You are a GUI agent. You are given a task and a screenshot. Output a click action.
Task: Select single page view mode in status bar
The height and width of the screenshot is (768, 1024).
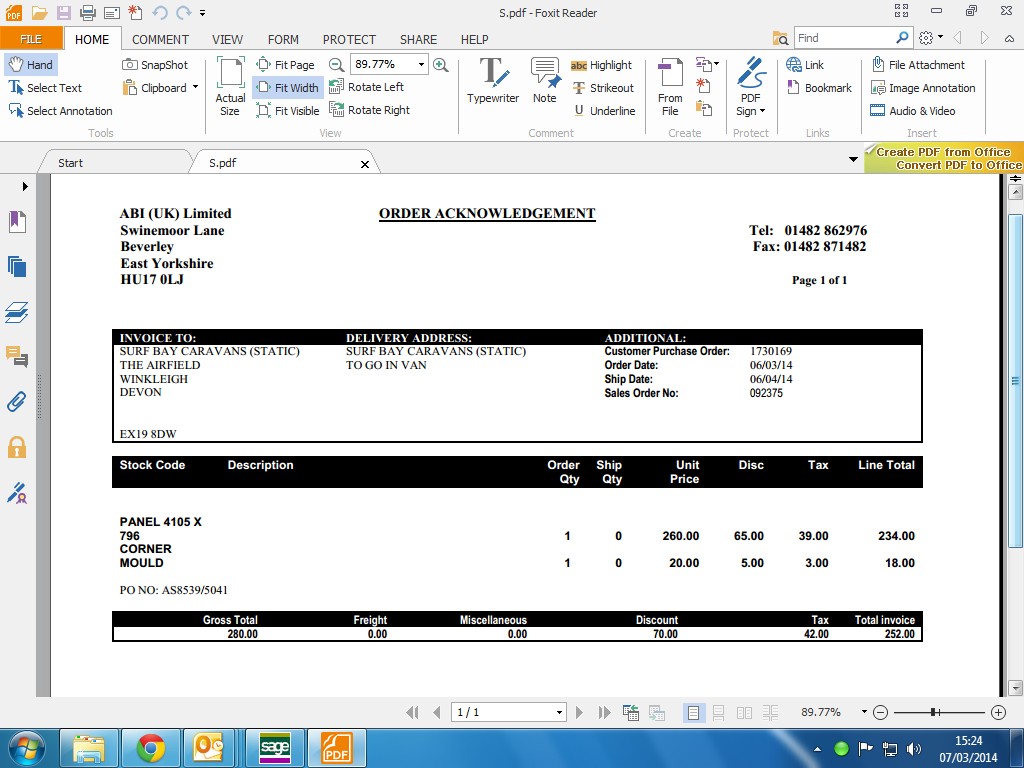coord(694,712)
